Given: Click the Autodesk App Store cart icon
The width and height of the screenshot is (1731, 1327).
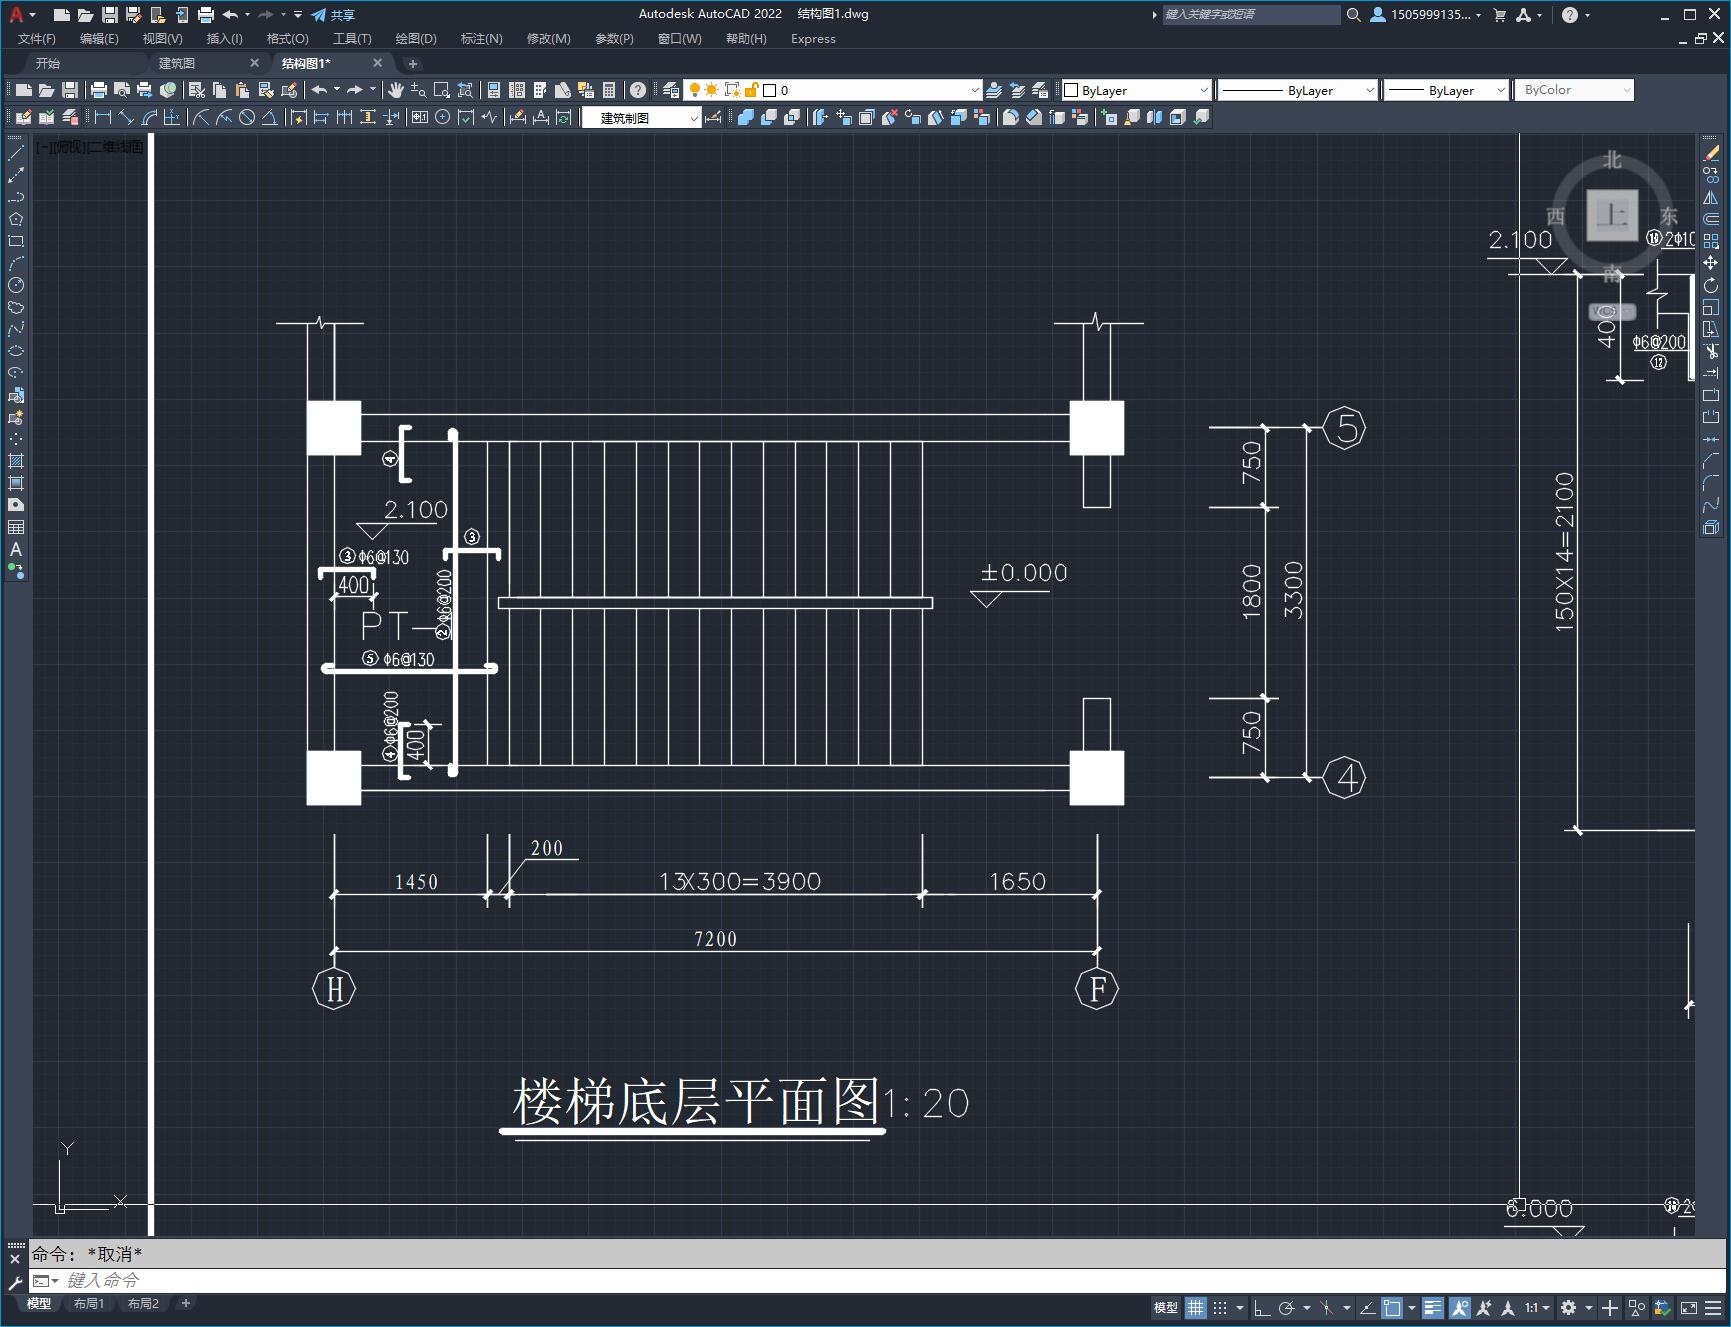Looking at the screenshot, I should [x=1499, y=15].
